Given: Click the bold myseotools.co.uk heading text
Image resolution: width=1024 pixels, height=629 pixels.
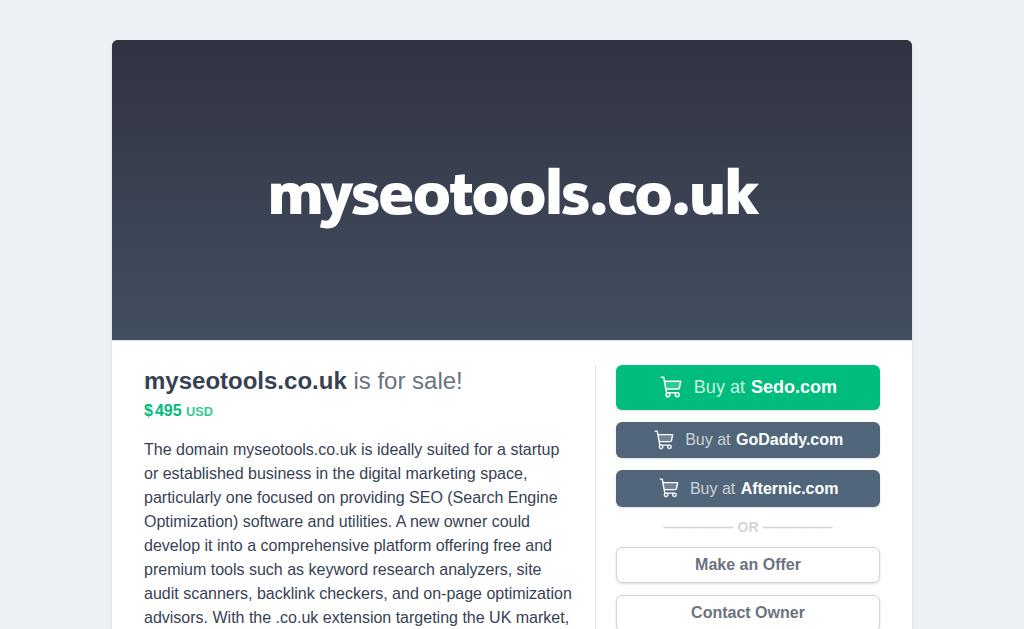Looking at the screenshot, I should pyautogui.click(x=245, y=381).
